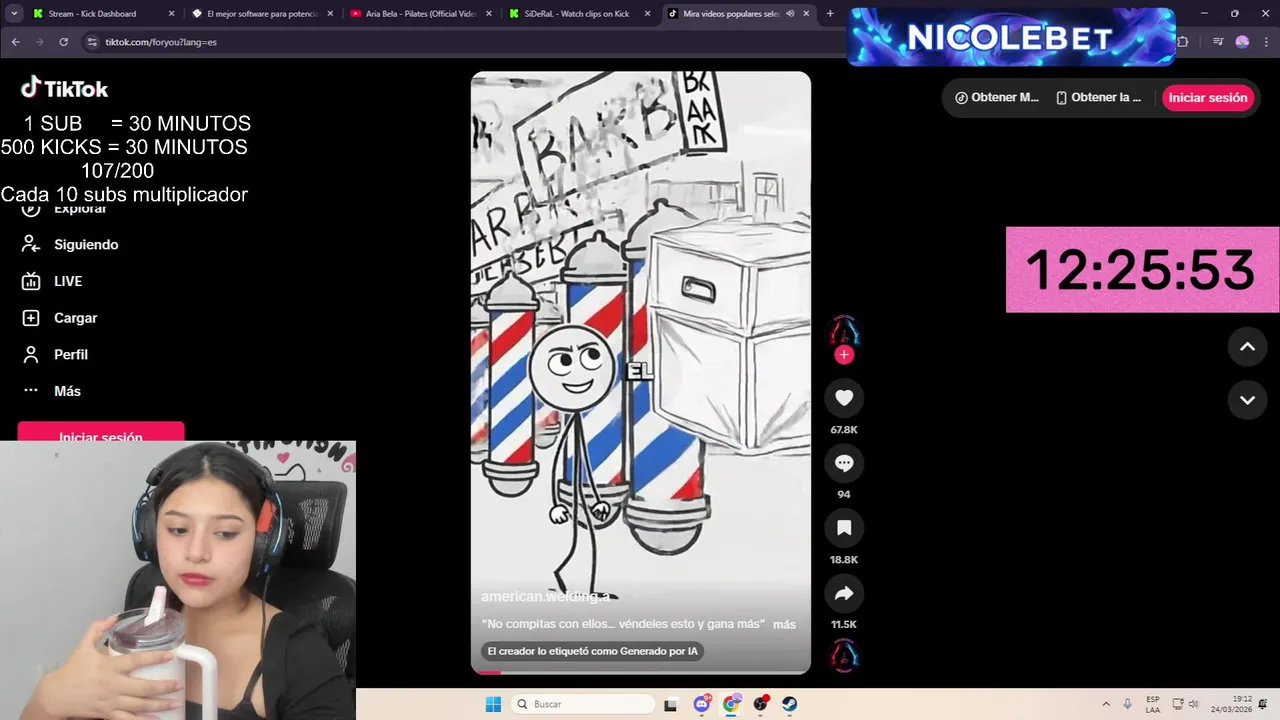
Task: Open comments via the speech bubble icon
Action: point(844,463)
